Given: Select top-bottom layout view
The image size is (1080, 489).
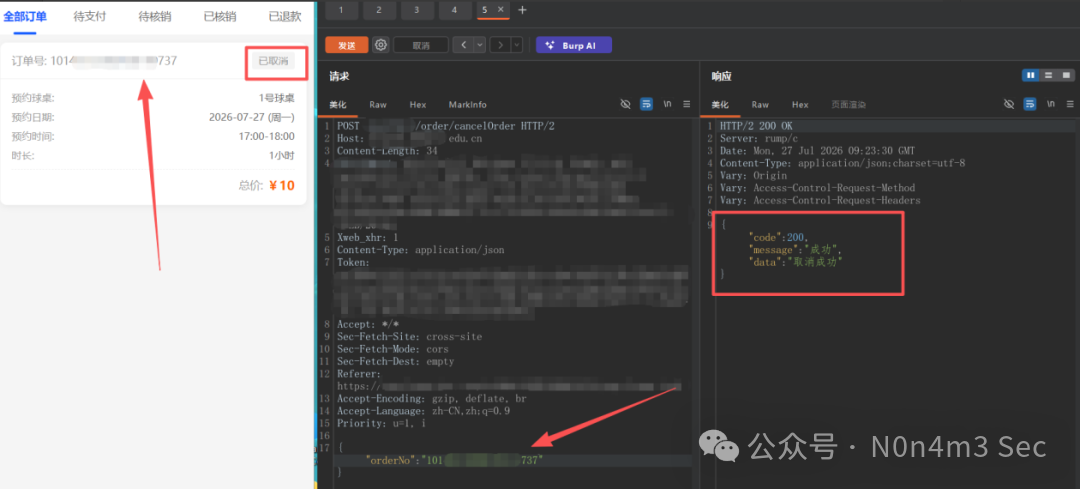Looking at the screenshot, I should click(1048, 75).
